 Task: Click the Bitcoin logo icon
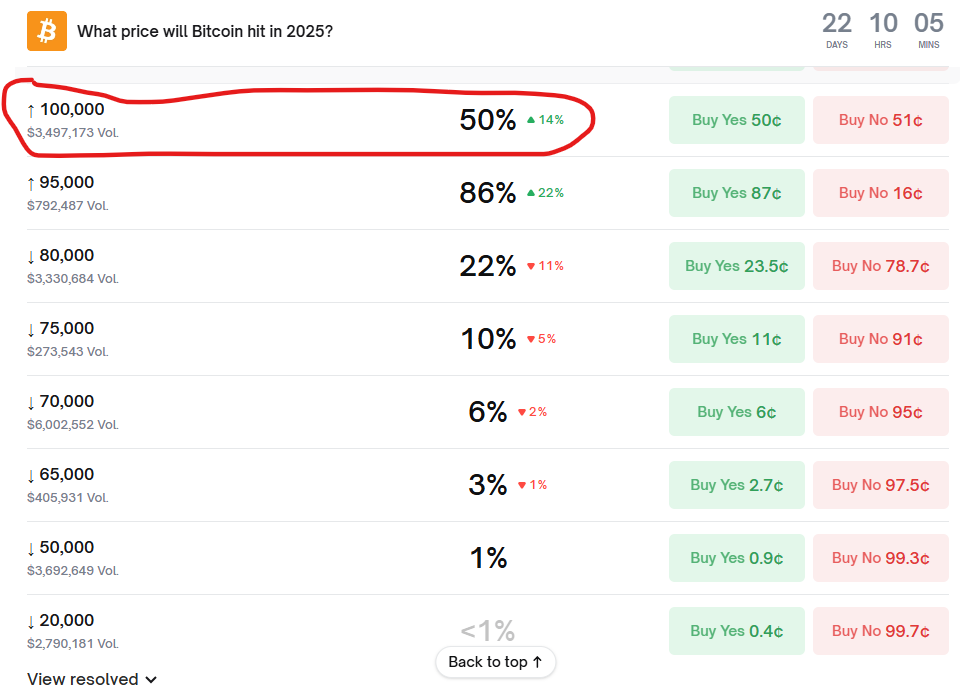(46, 31)
